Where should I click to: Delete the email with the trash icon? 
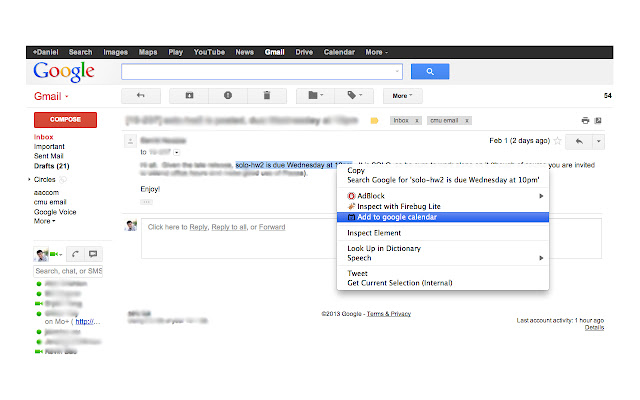coord(267,96)
